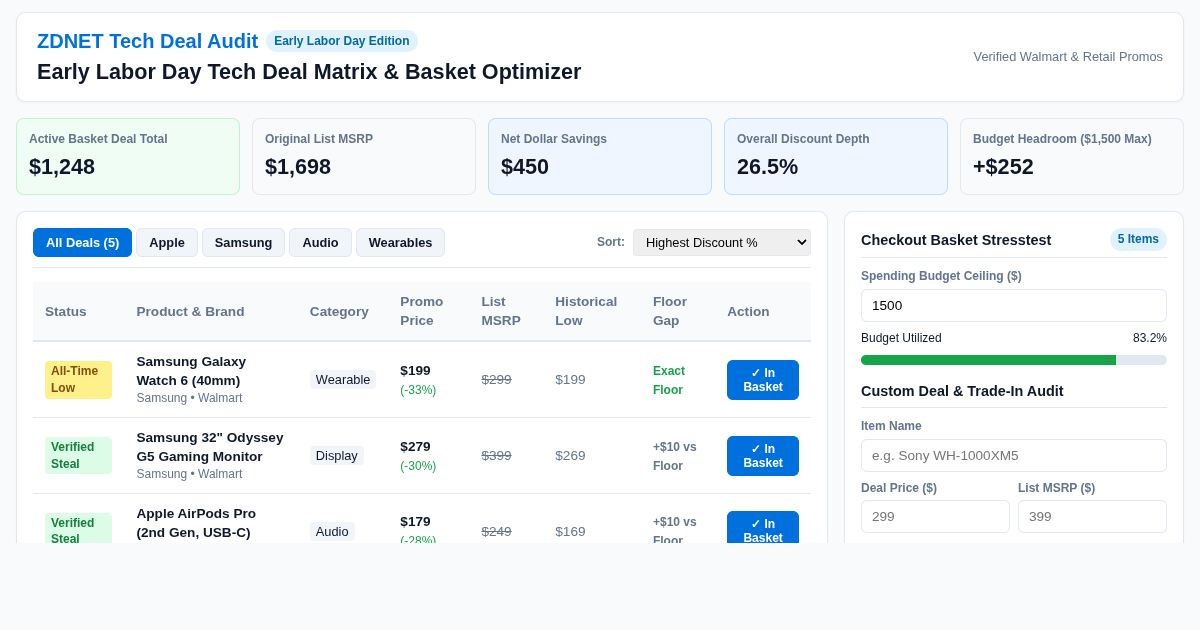Click the 83.2% budget utilized value

point(1150,338)
